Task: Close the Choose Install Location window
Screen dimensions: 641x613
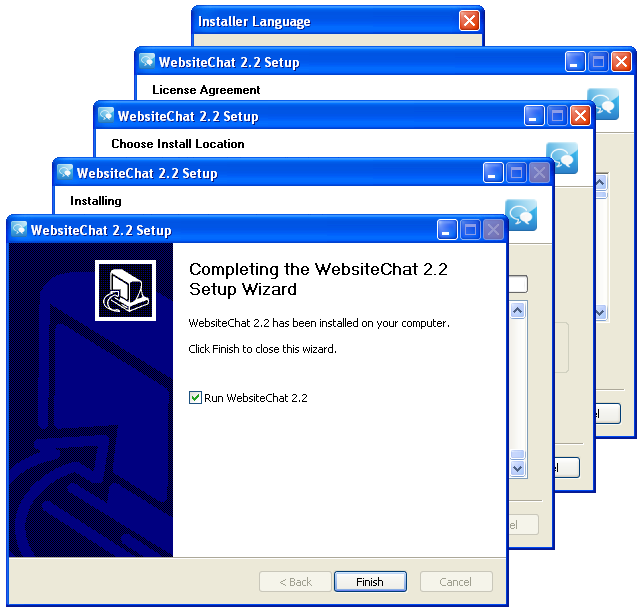Action: (x=580, y=116)
